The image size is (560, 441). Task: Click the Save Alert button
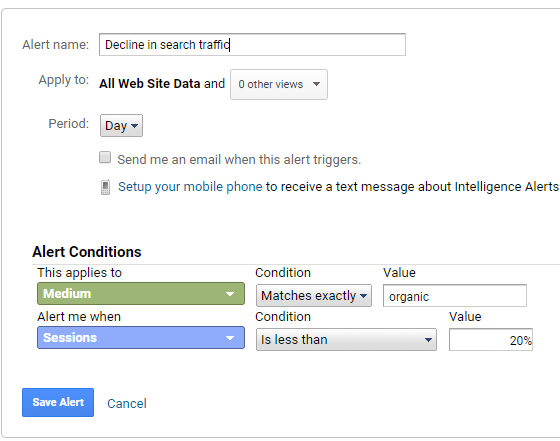pos(58,402)
